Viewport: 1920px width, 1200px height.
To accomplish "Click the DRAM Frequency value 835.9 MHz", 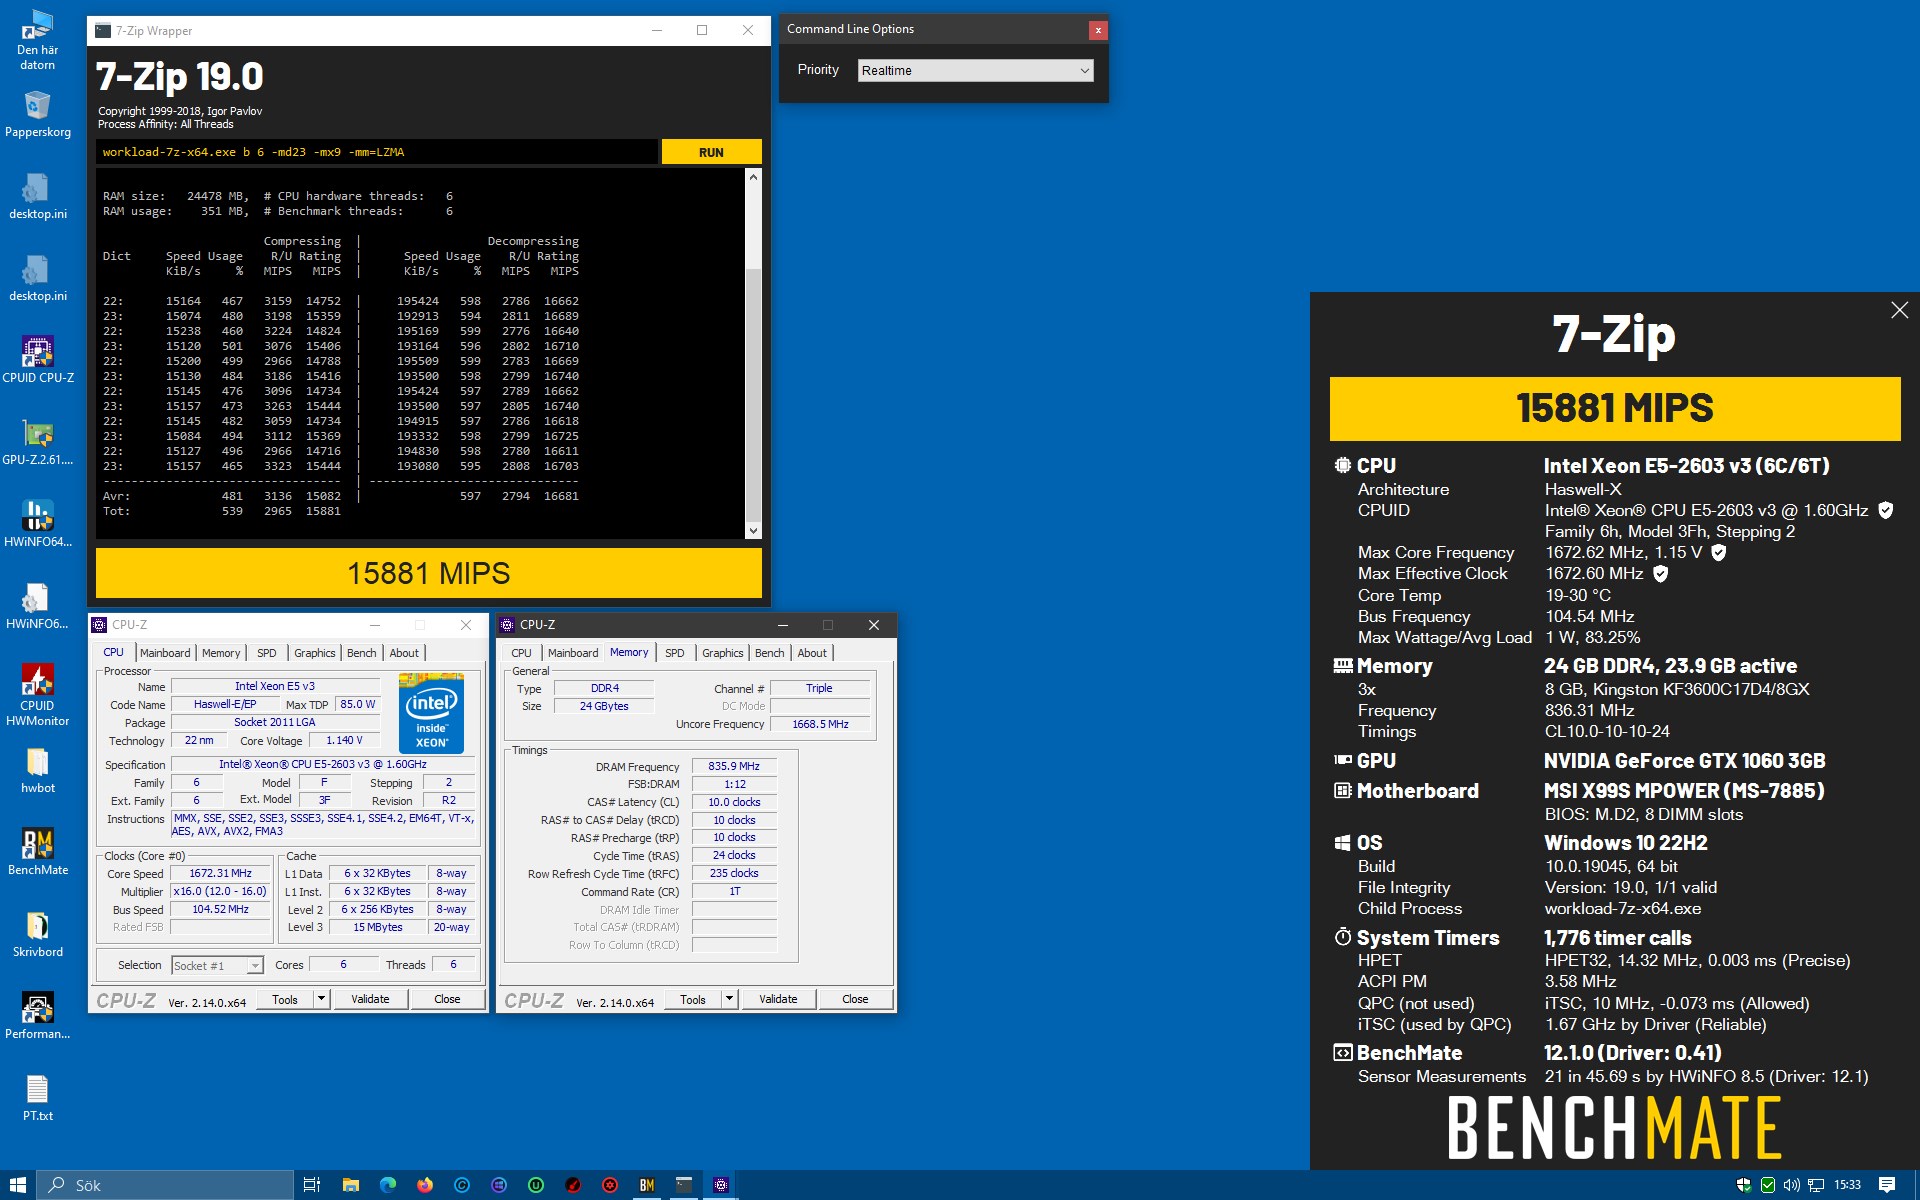I will click(x=734, y=766).
